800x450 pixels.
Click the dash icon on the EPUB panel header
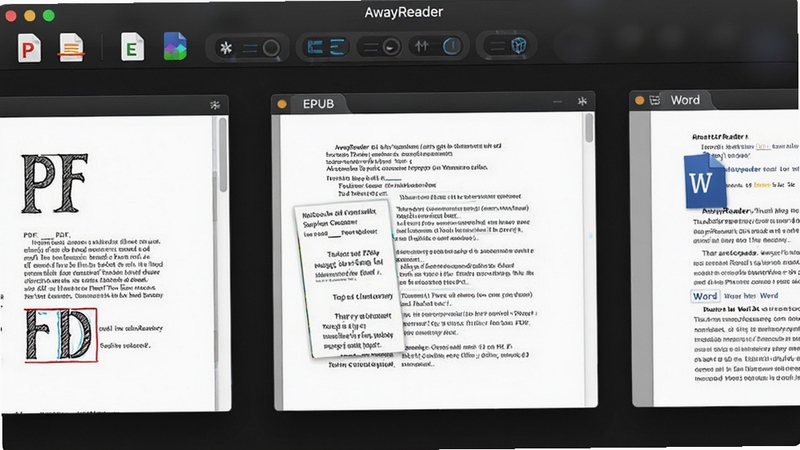[558, 102]
